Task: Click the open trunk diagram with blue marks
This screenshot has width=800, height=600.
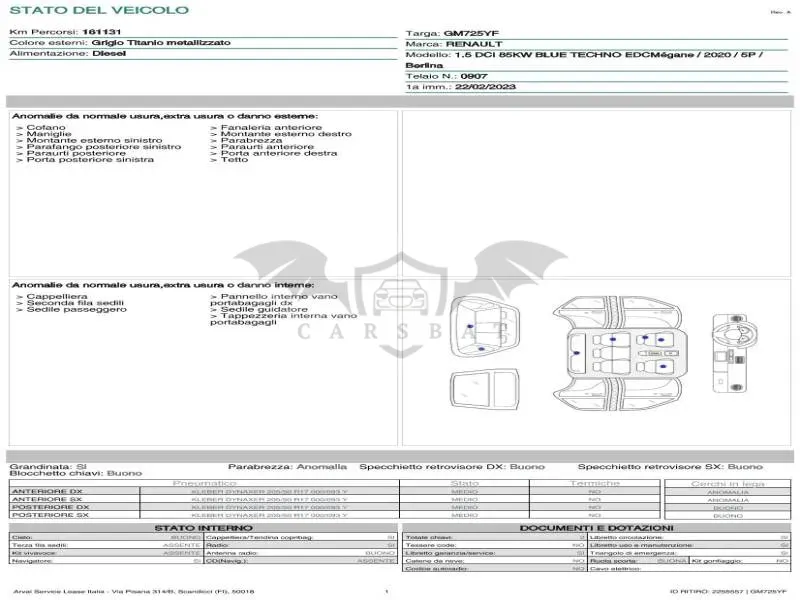Action: click(x=485, y=327)
